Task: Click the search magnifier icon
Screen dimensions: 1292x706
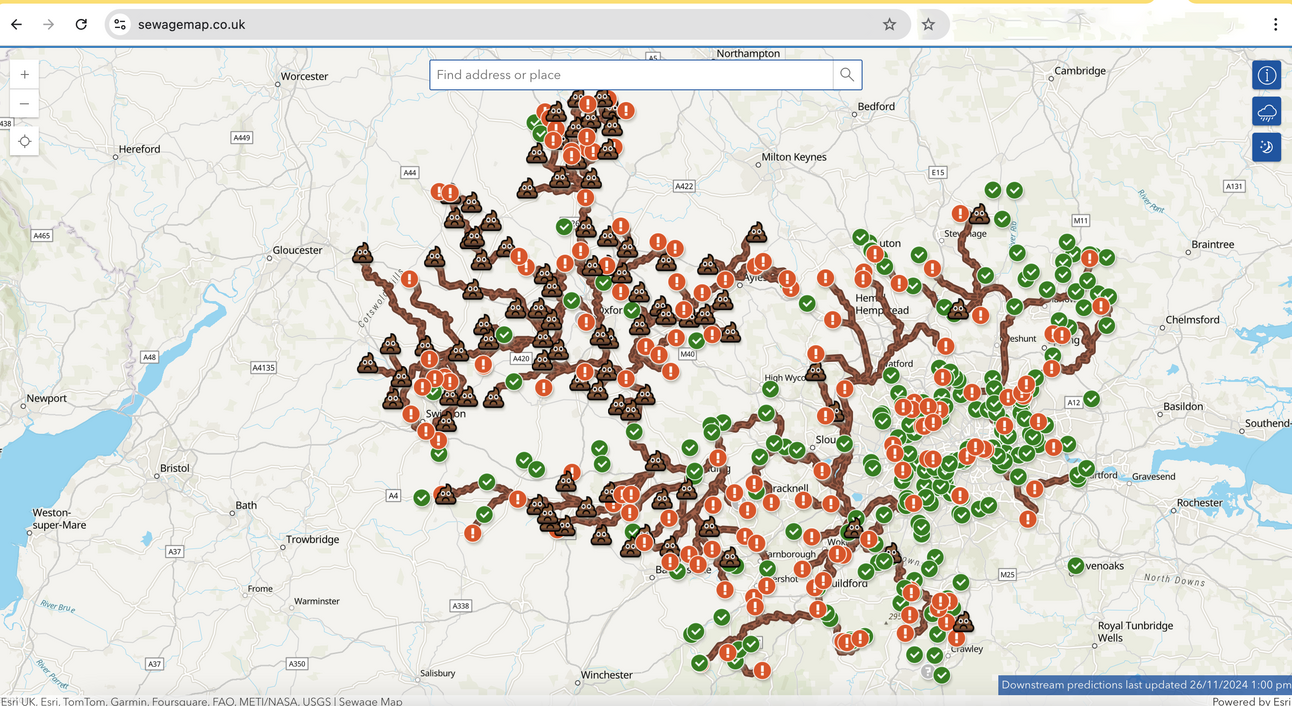Action: [846, 74]
